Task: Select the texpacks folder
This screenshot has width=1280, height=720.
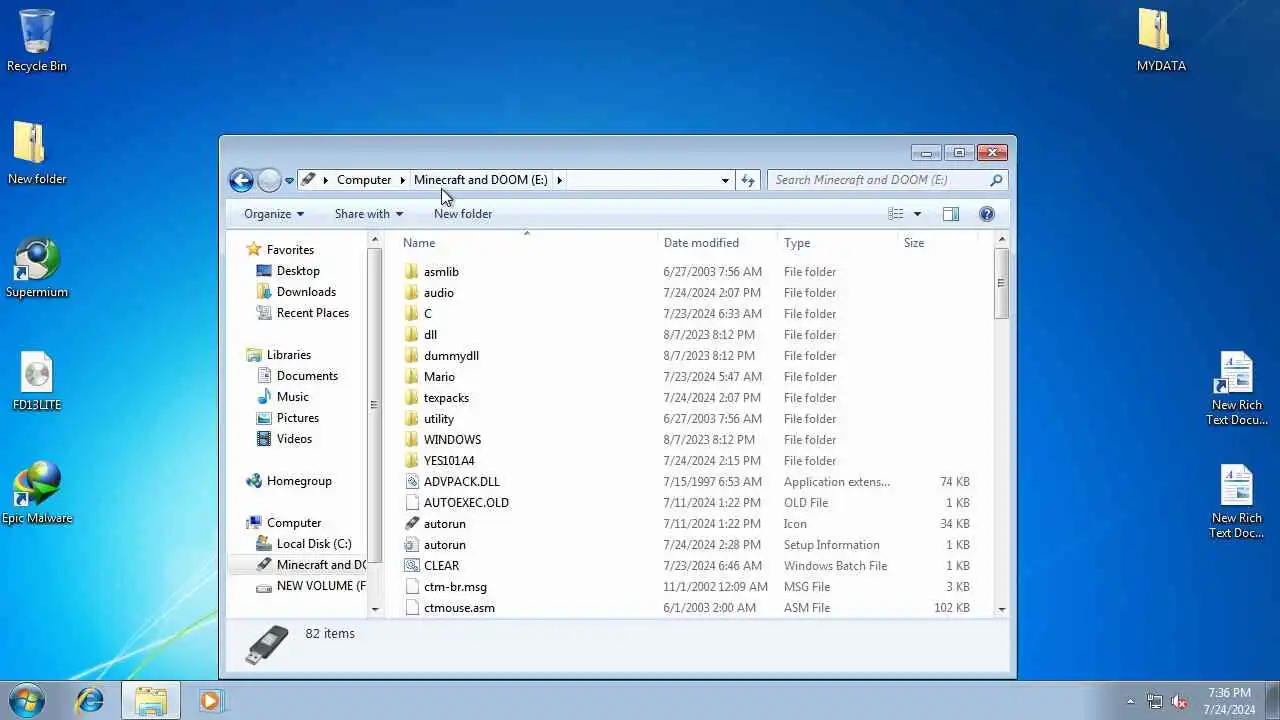Action: point(446,398)
